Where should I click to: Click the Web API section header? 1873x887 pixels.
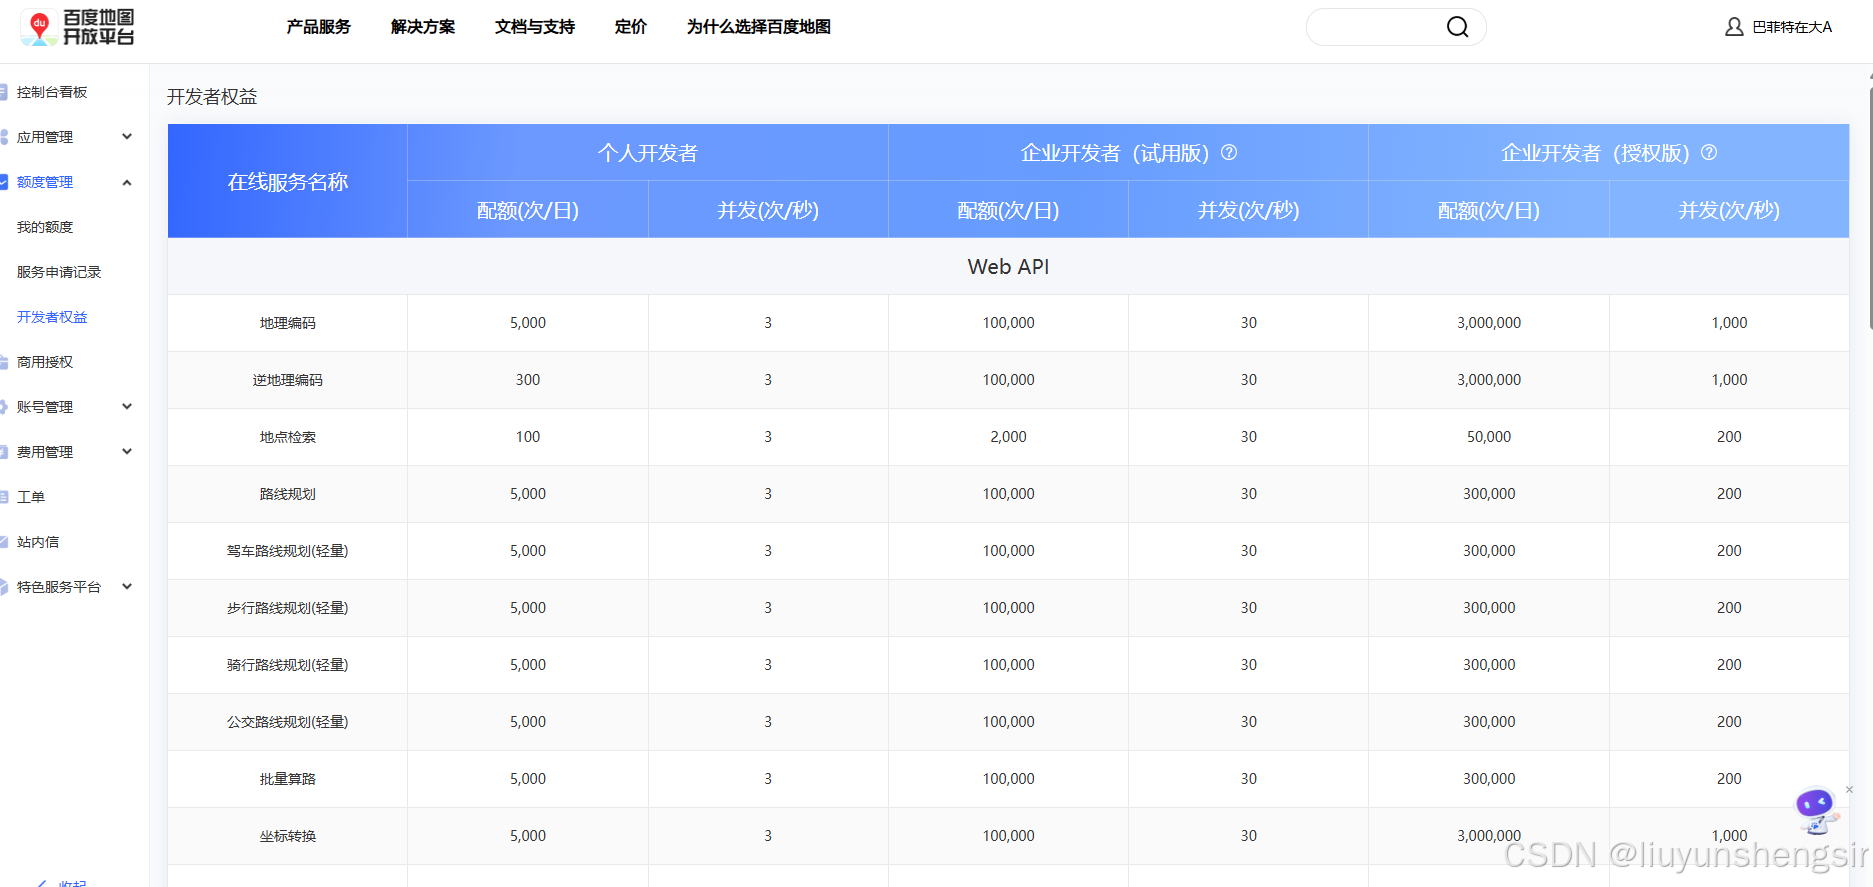[x=1008, y=267]
